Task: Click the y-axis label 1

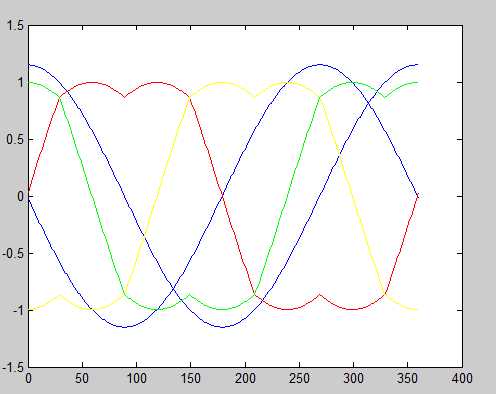Action: (21, 82)
